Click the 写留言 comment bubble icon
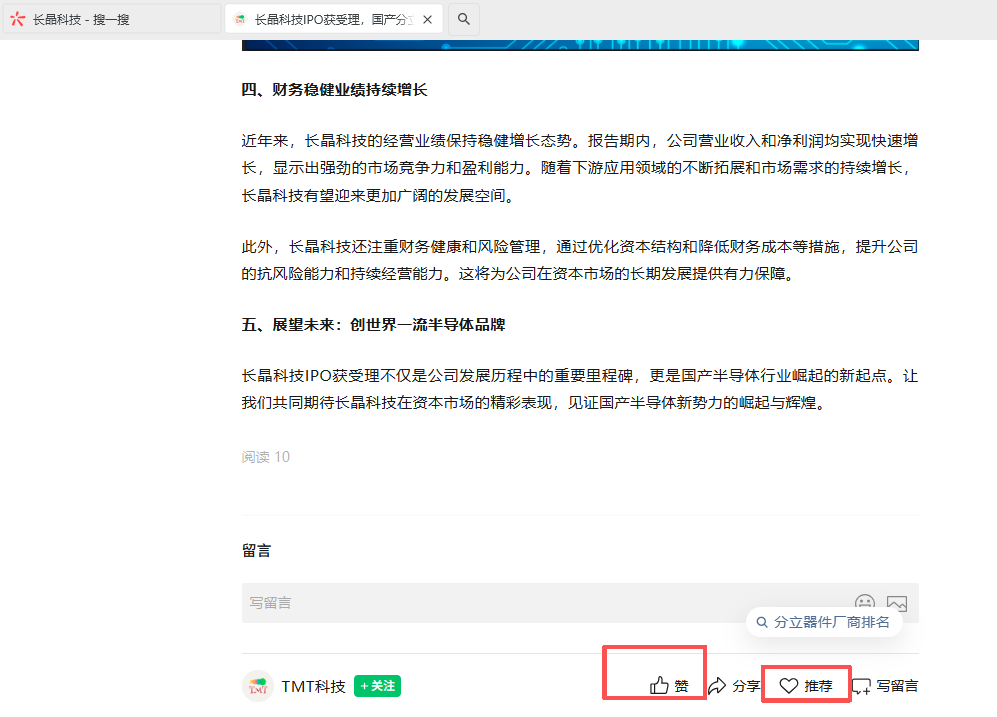This screenshot has width=997, height=717. pyautogui.click(x=862, y=686)
